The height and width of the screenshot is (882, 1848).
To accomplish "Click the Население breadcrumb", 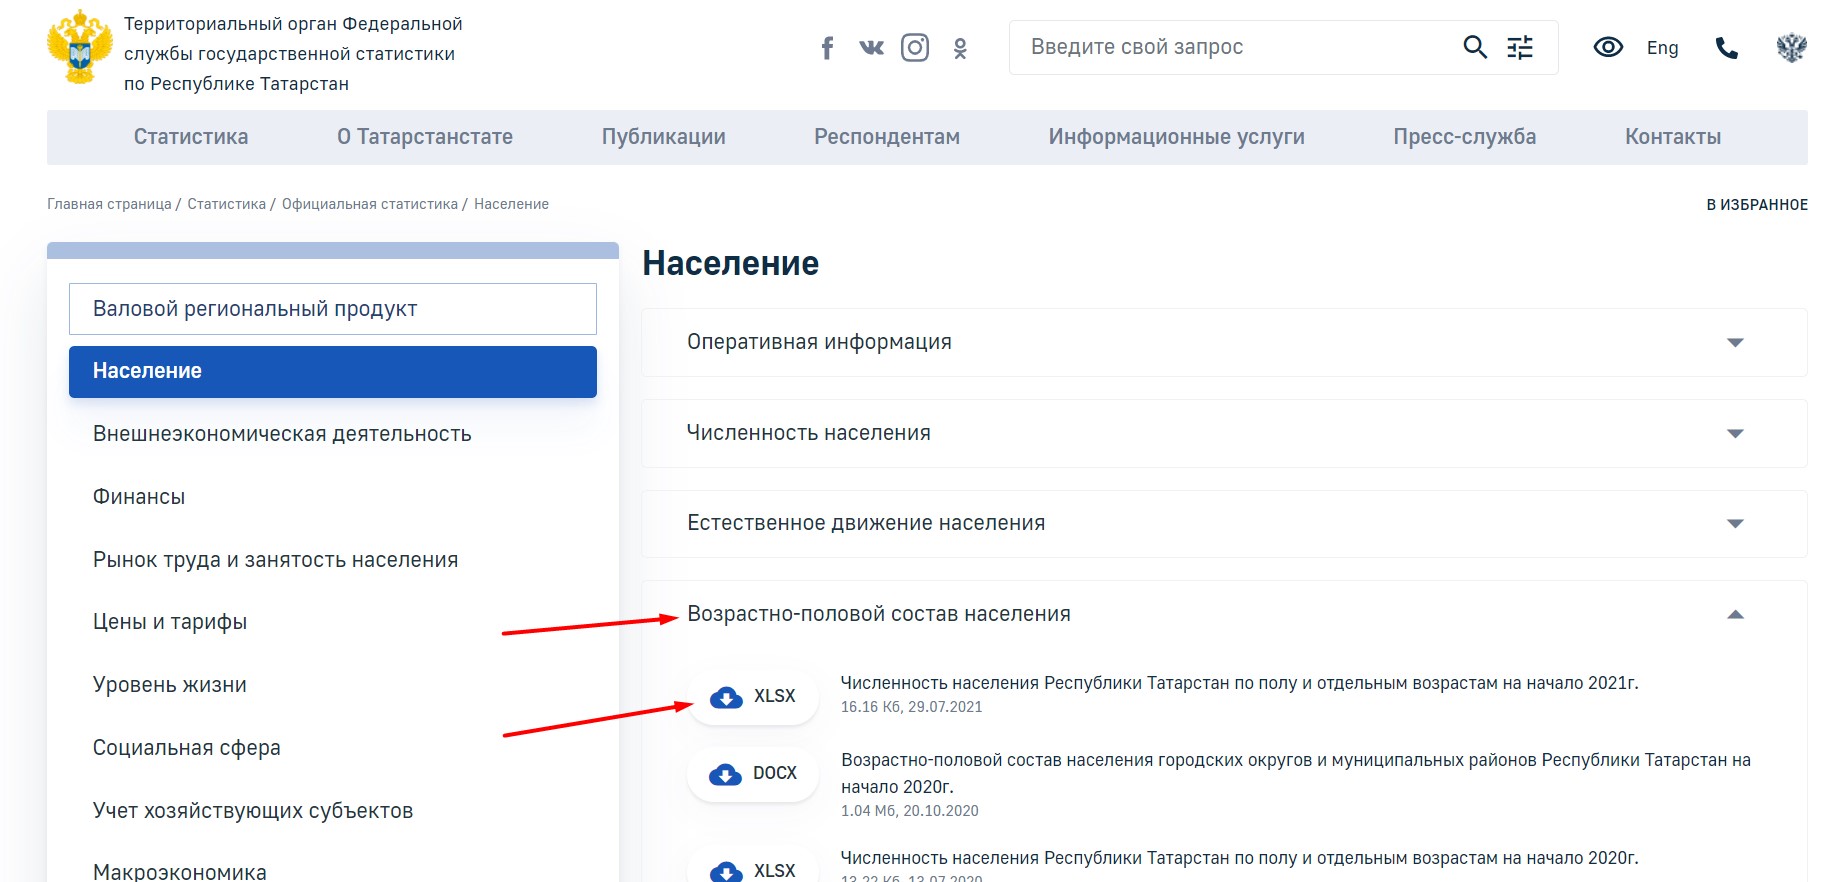I will click(511, 204).
